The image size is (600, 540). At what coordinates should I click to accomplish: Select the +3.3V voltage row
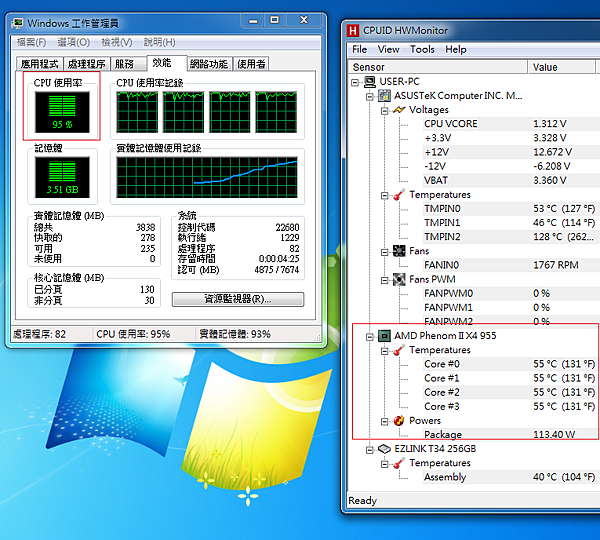coord(511,138)
